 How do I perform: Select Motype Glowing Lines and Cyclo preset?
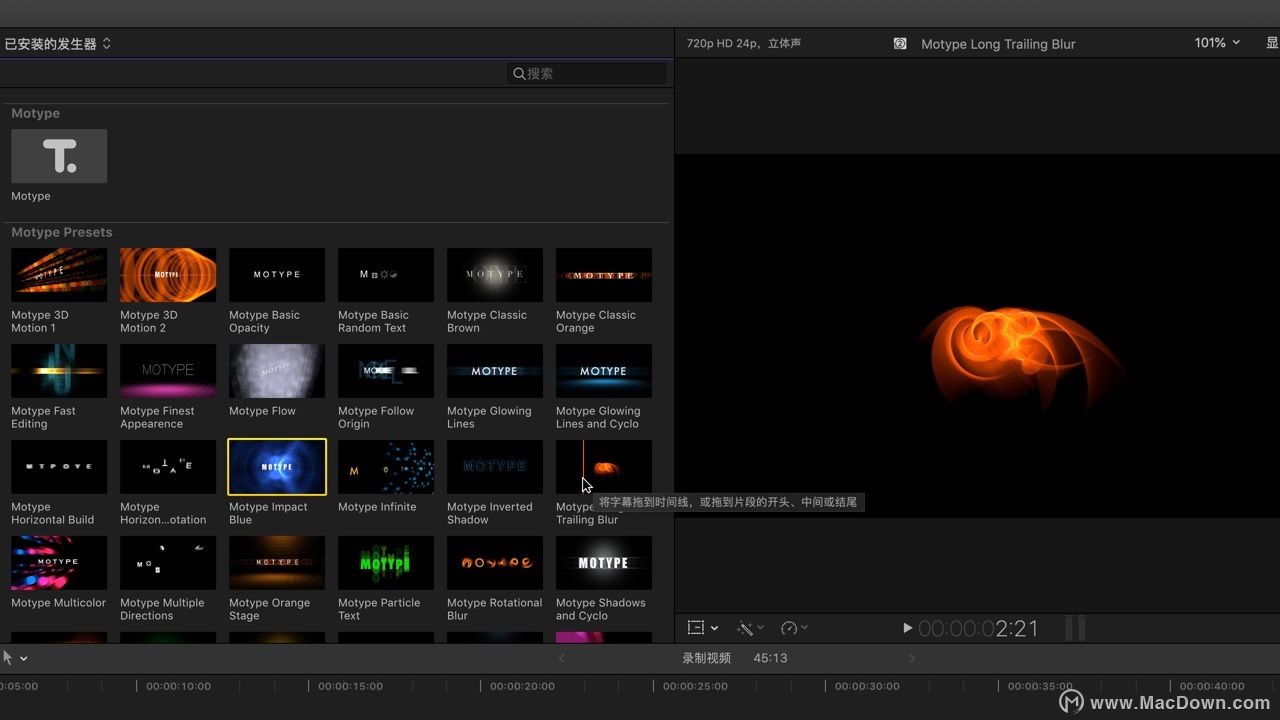604,371
